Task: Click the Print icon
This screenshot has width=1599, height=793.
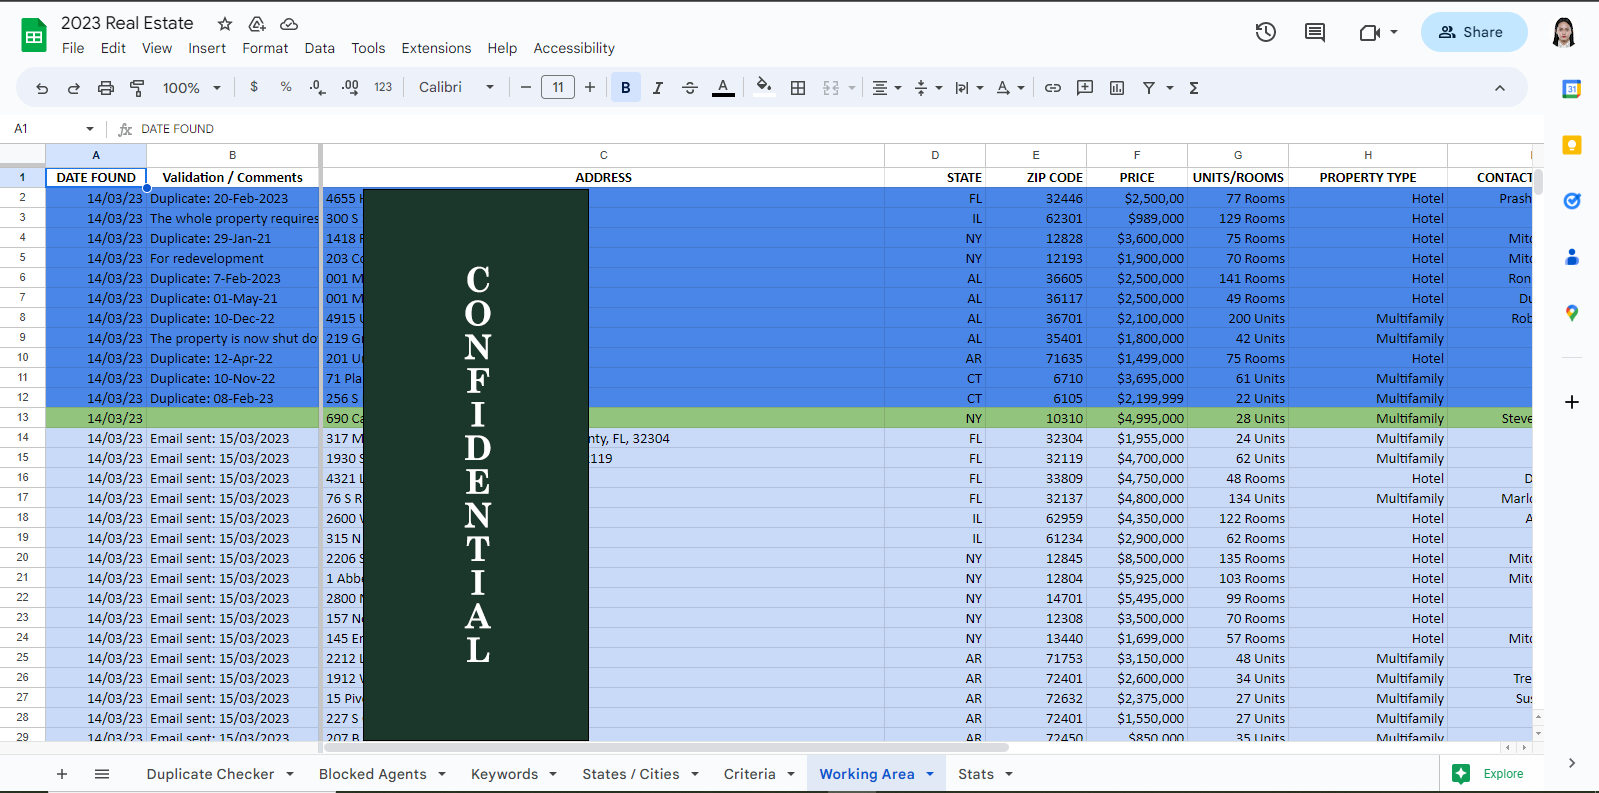Action: pyautogui.click(x=106, y=88)
